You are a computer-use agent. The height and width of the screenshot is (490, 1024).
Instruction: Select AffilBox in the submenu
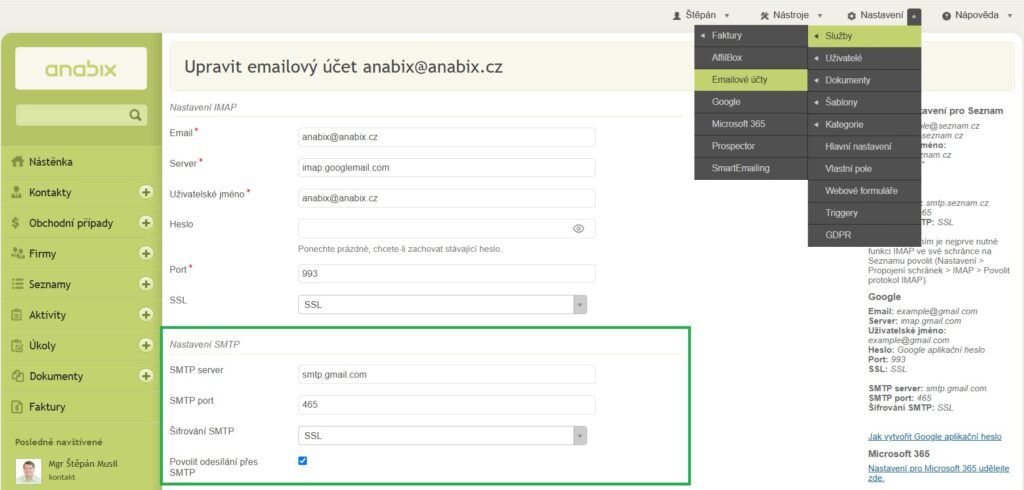pyautogui.click(x=751, y=57)
